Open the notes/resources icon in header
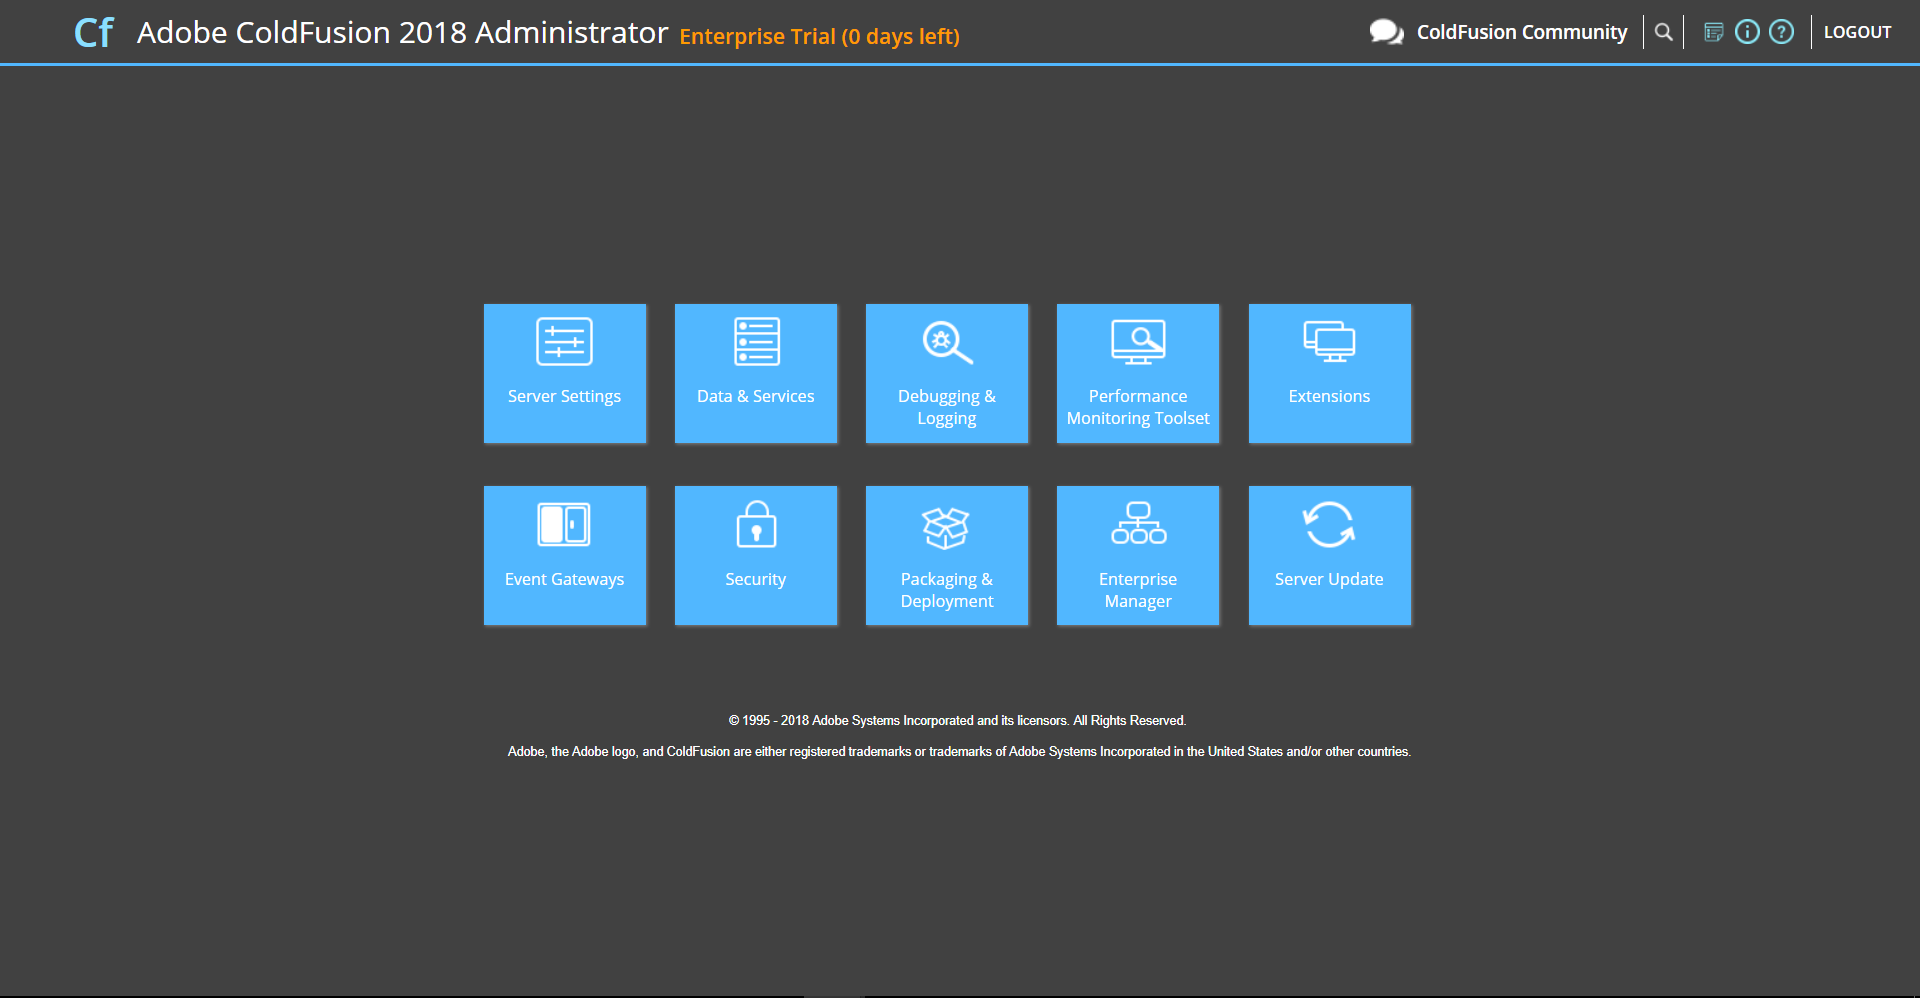Viewport: 1920px width, 998px height. (x=1713, y=32)
